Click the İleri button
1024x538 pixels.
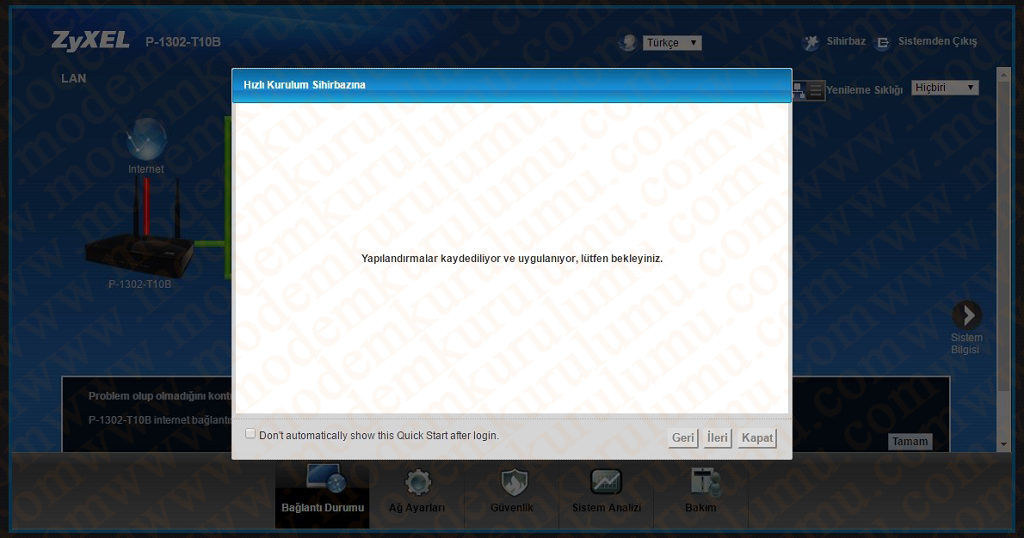click(x=717, y=437)
